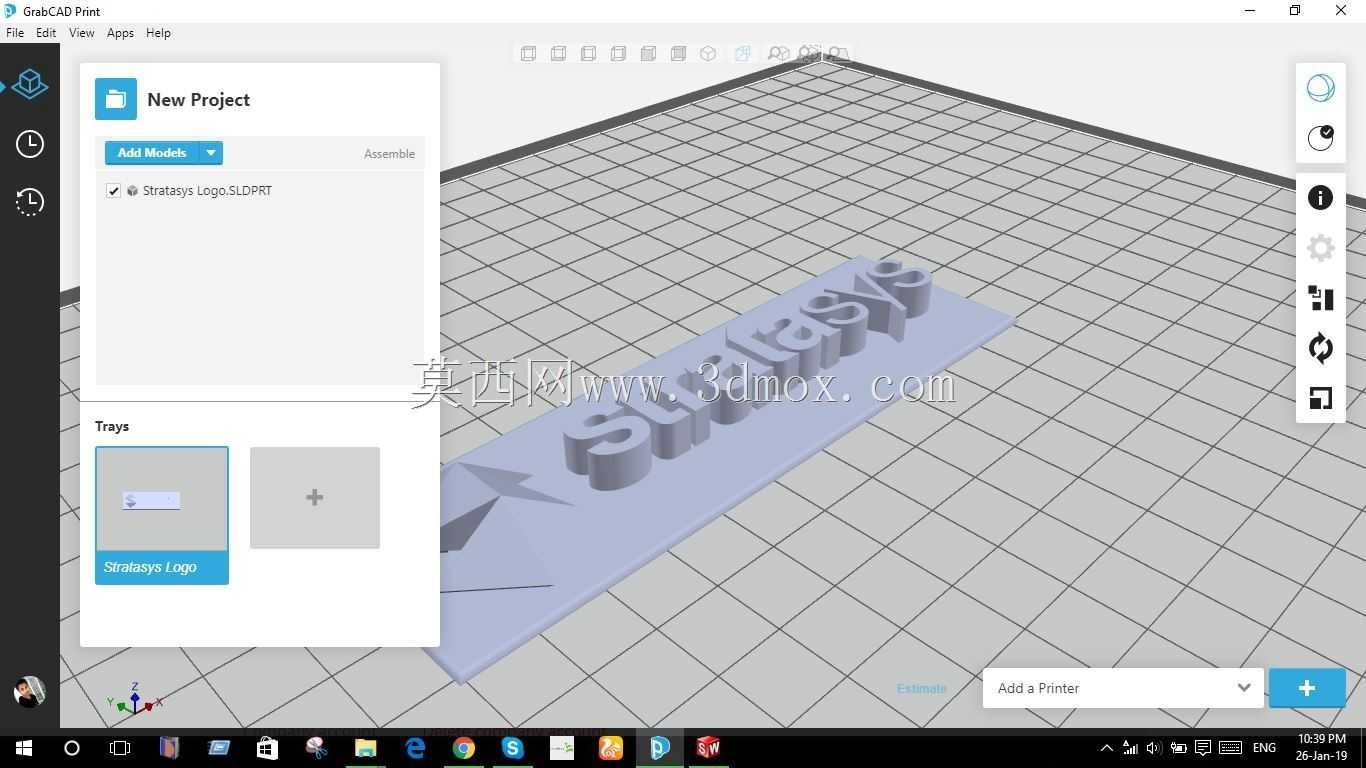Open the File menu

(15, 33)
